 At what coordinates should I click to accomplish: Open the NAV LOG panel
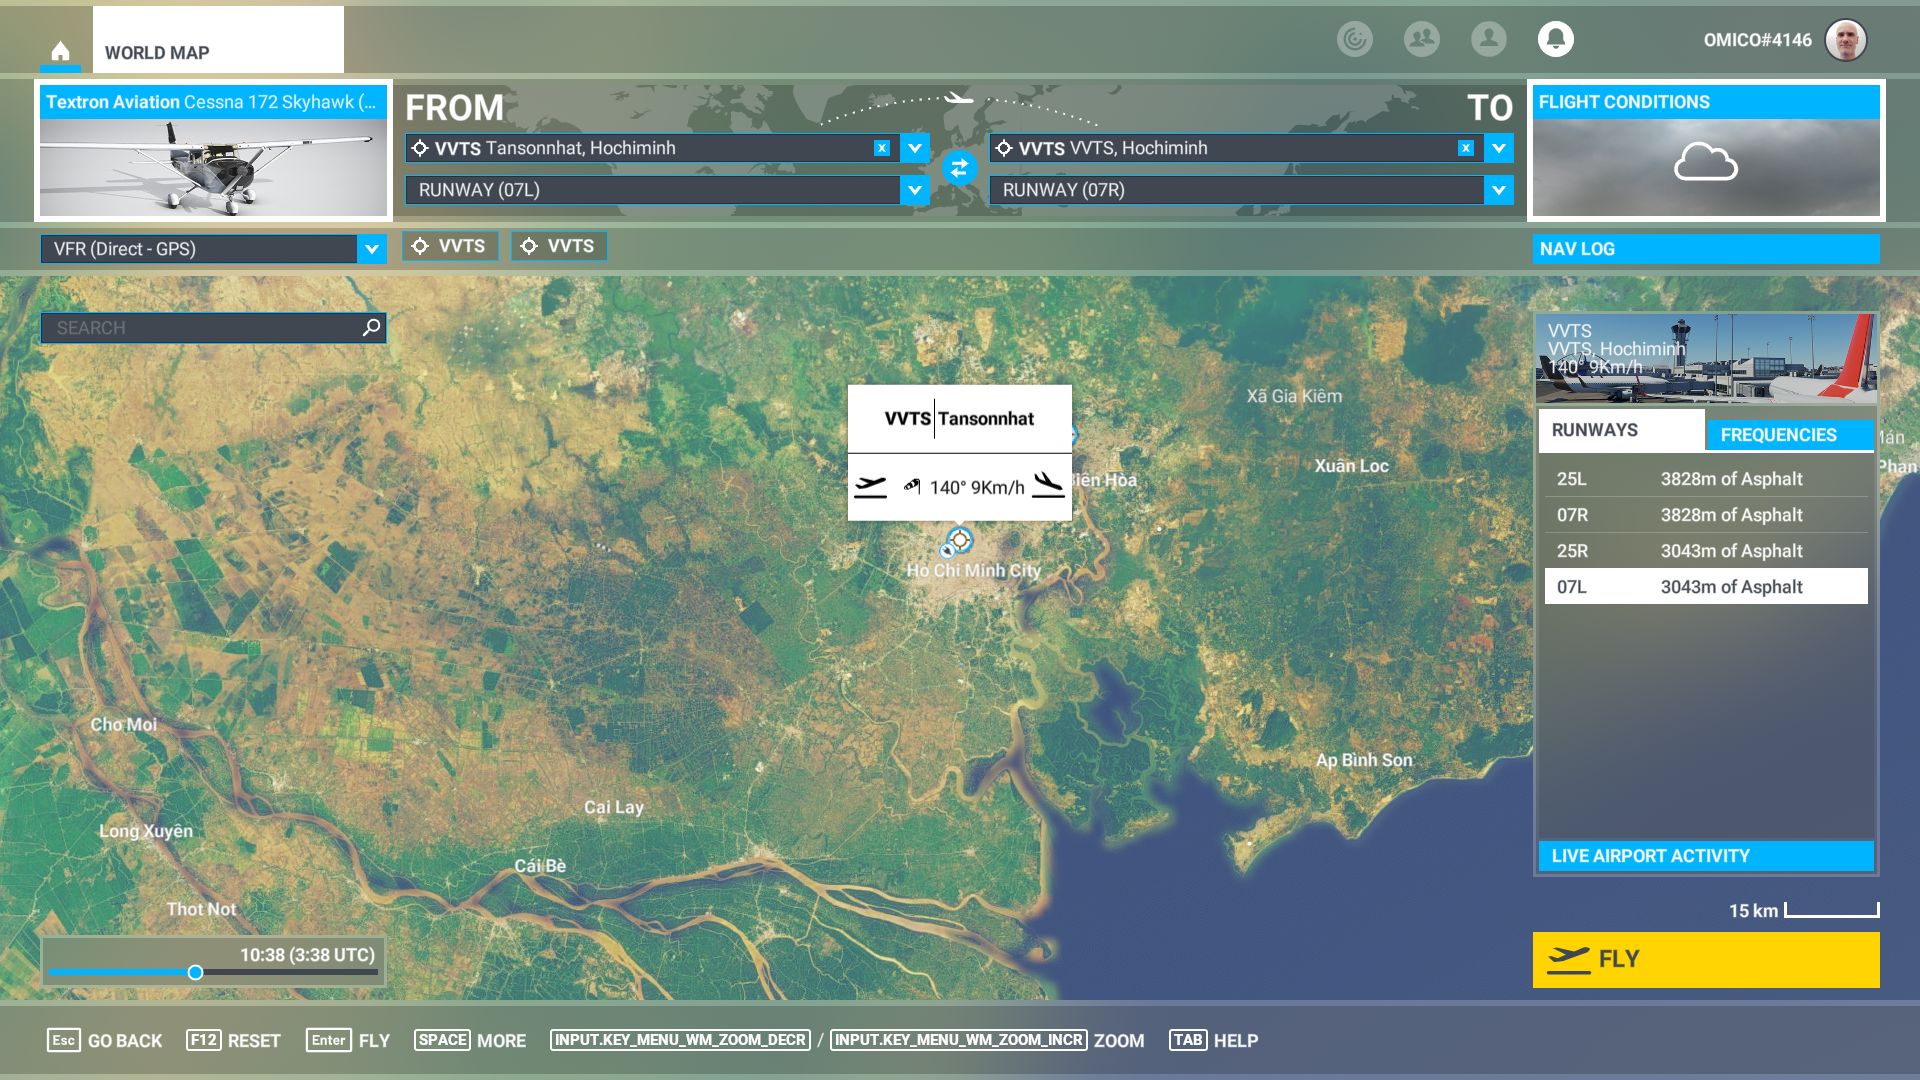(x=1705, y=249)
